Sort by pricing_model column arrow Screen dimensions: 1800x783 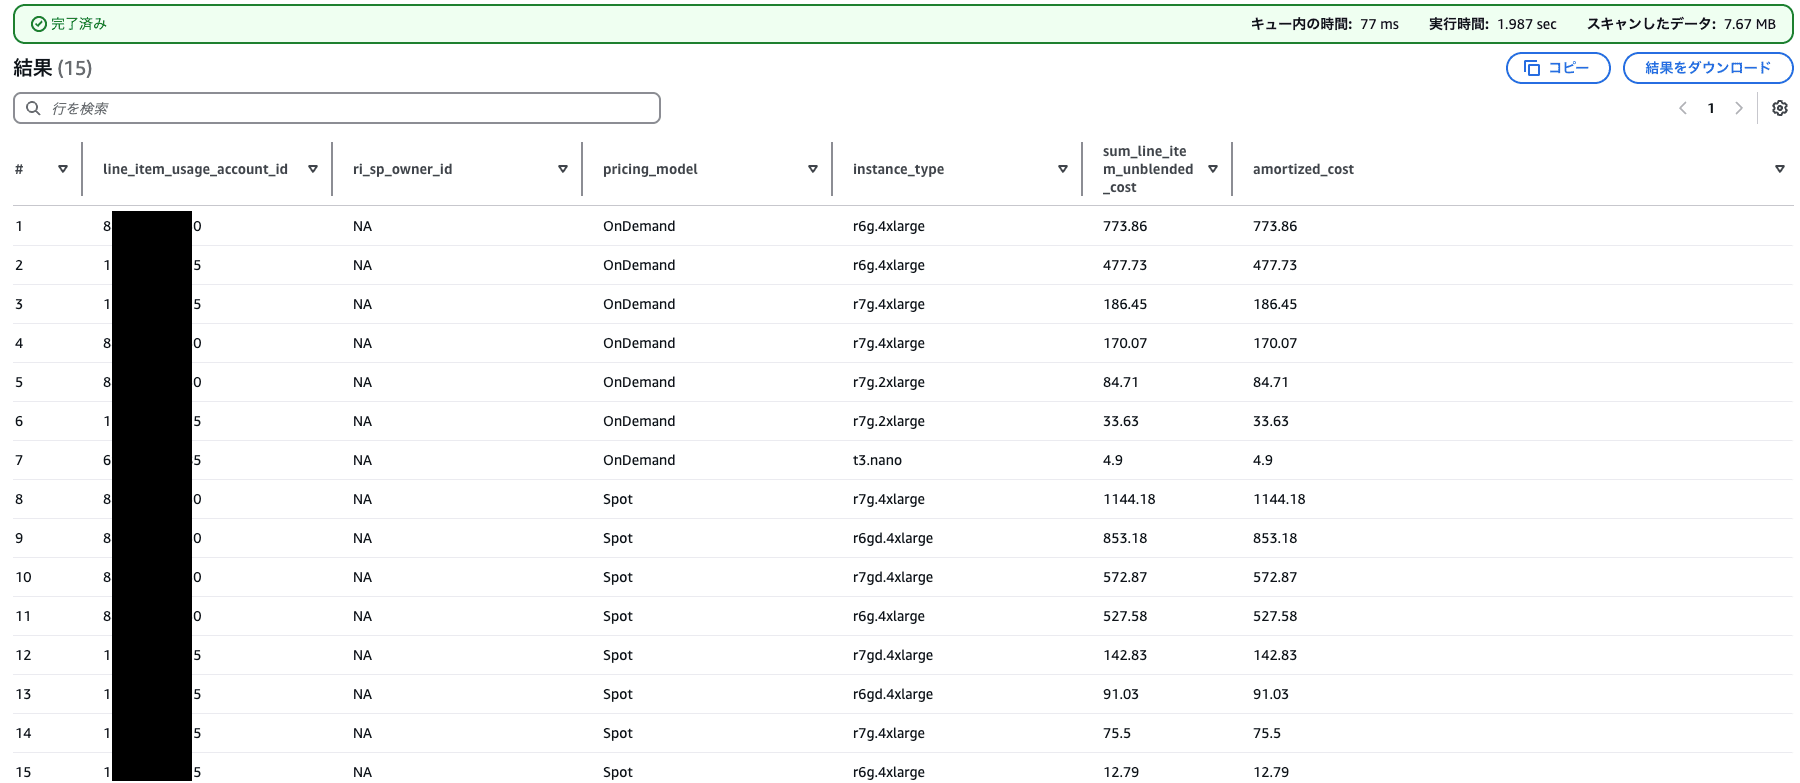[813, 169]
